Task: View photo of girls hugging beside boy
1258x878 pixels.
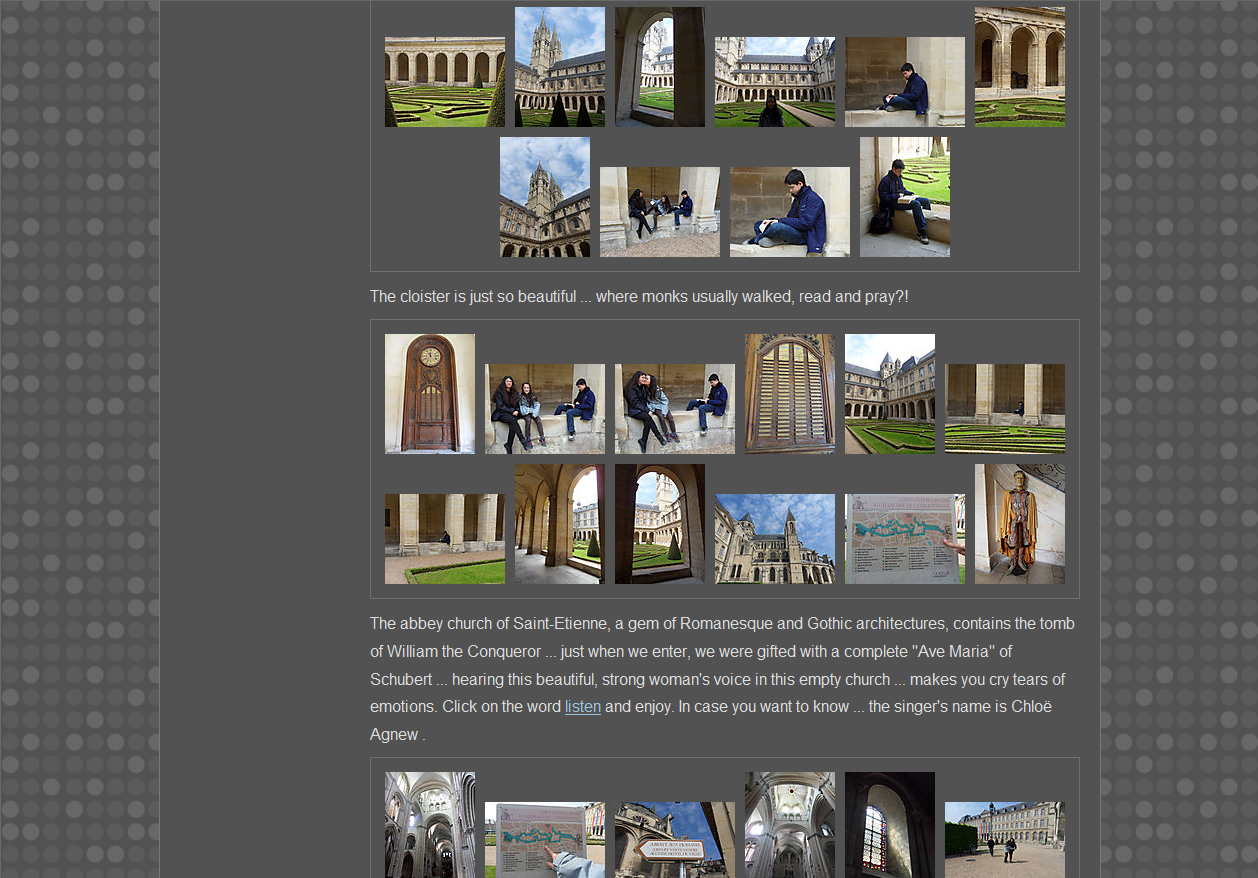Action: click(674, 408)
